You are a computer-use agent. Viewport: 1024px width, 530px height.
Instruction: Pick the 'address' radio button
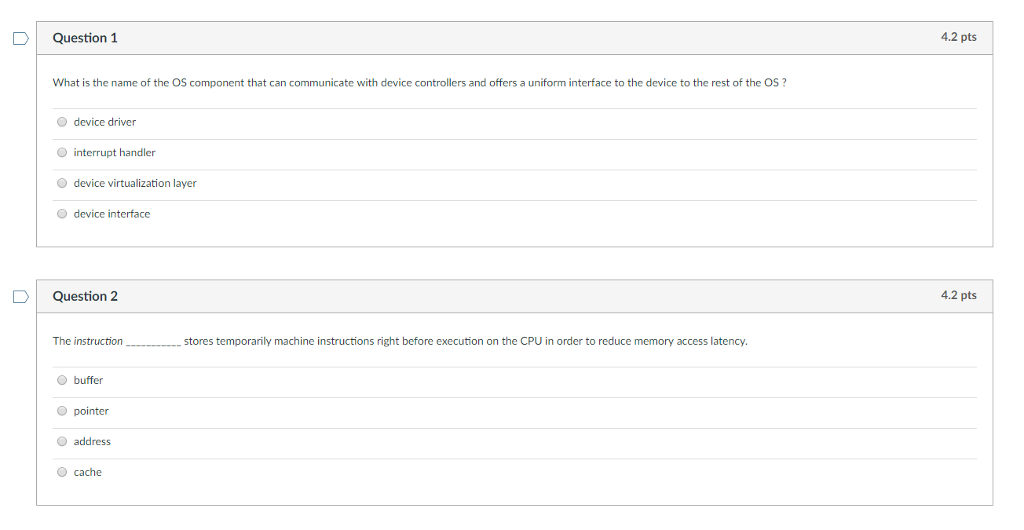[62, 441]
